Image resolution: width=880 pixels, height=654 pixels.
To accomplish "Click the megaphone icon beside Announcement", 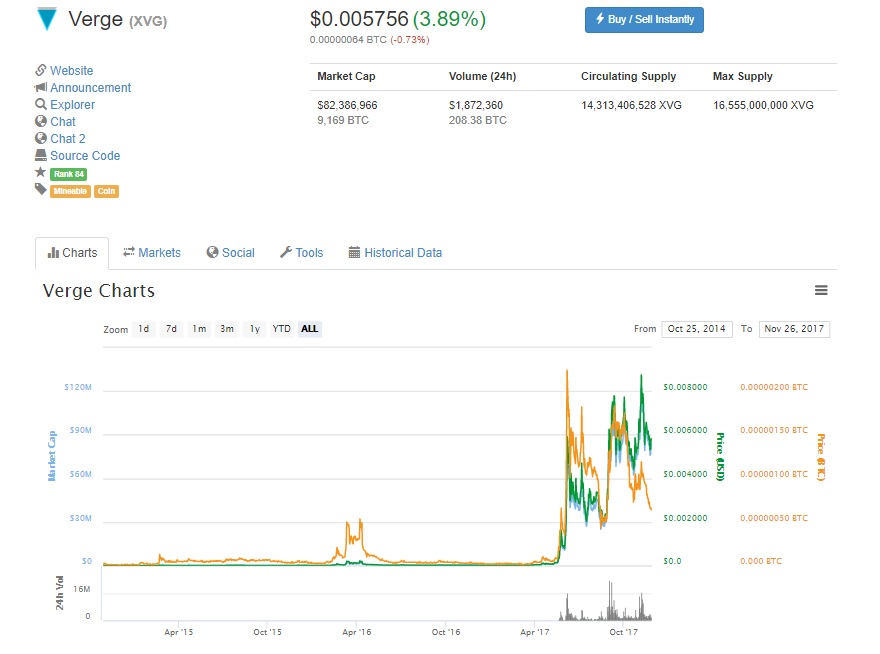I will pyautogui.click(x=40, y=88).
